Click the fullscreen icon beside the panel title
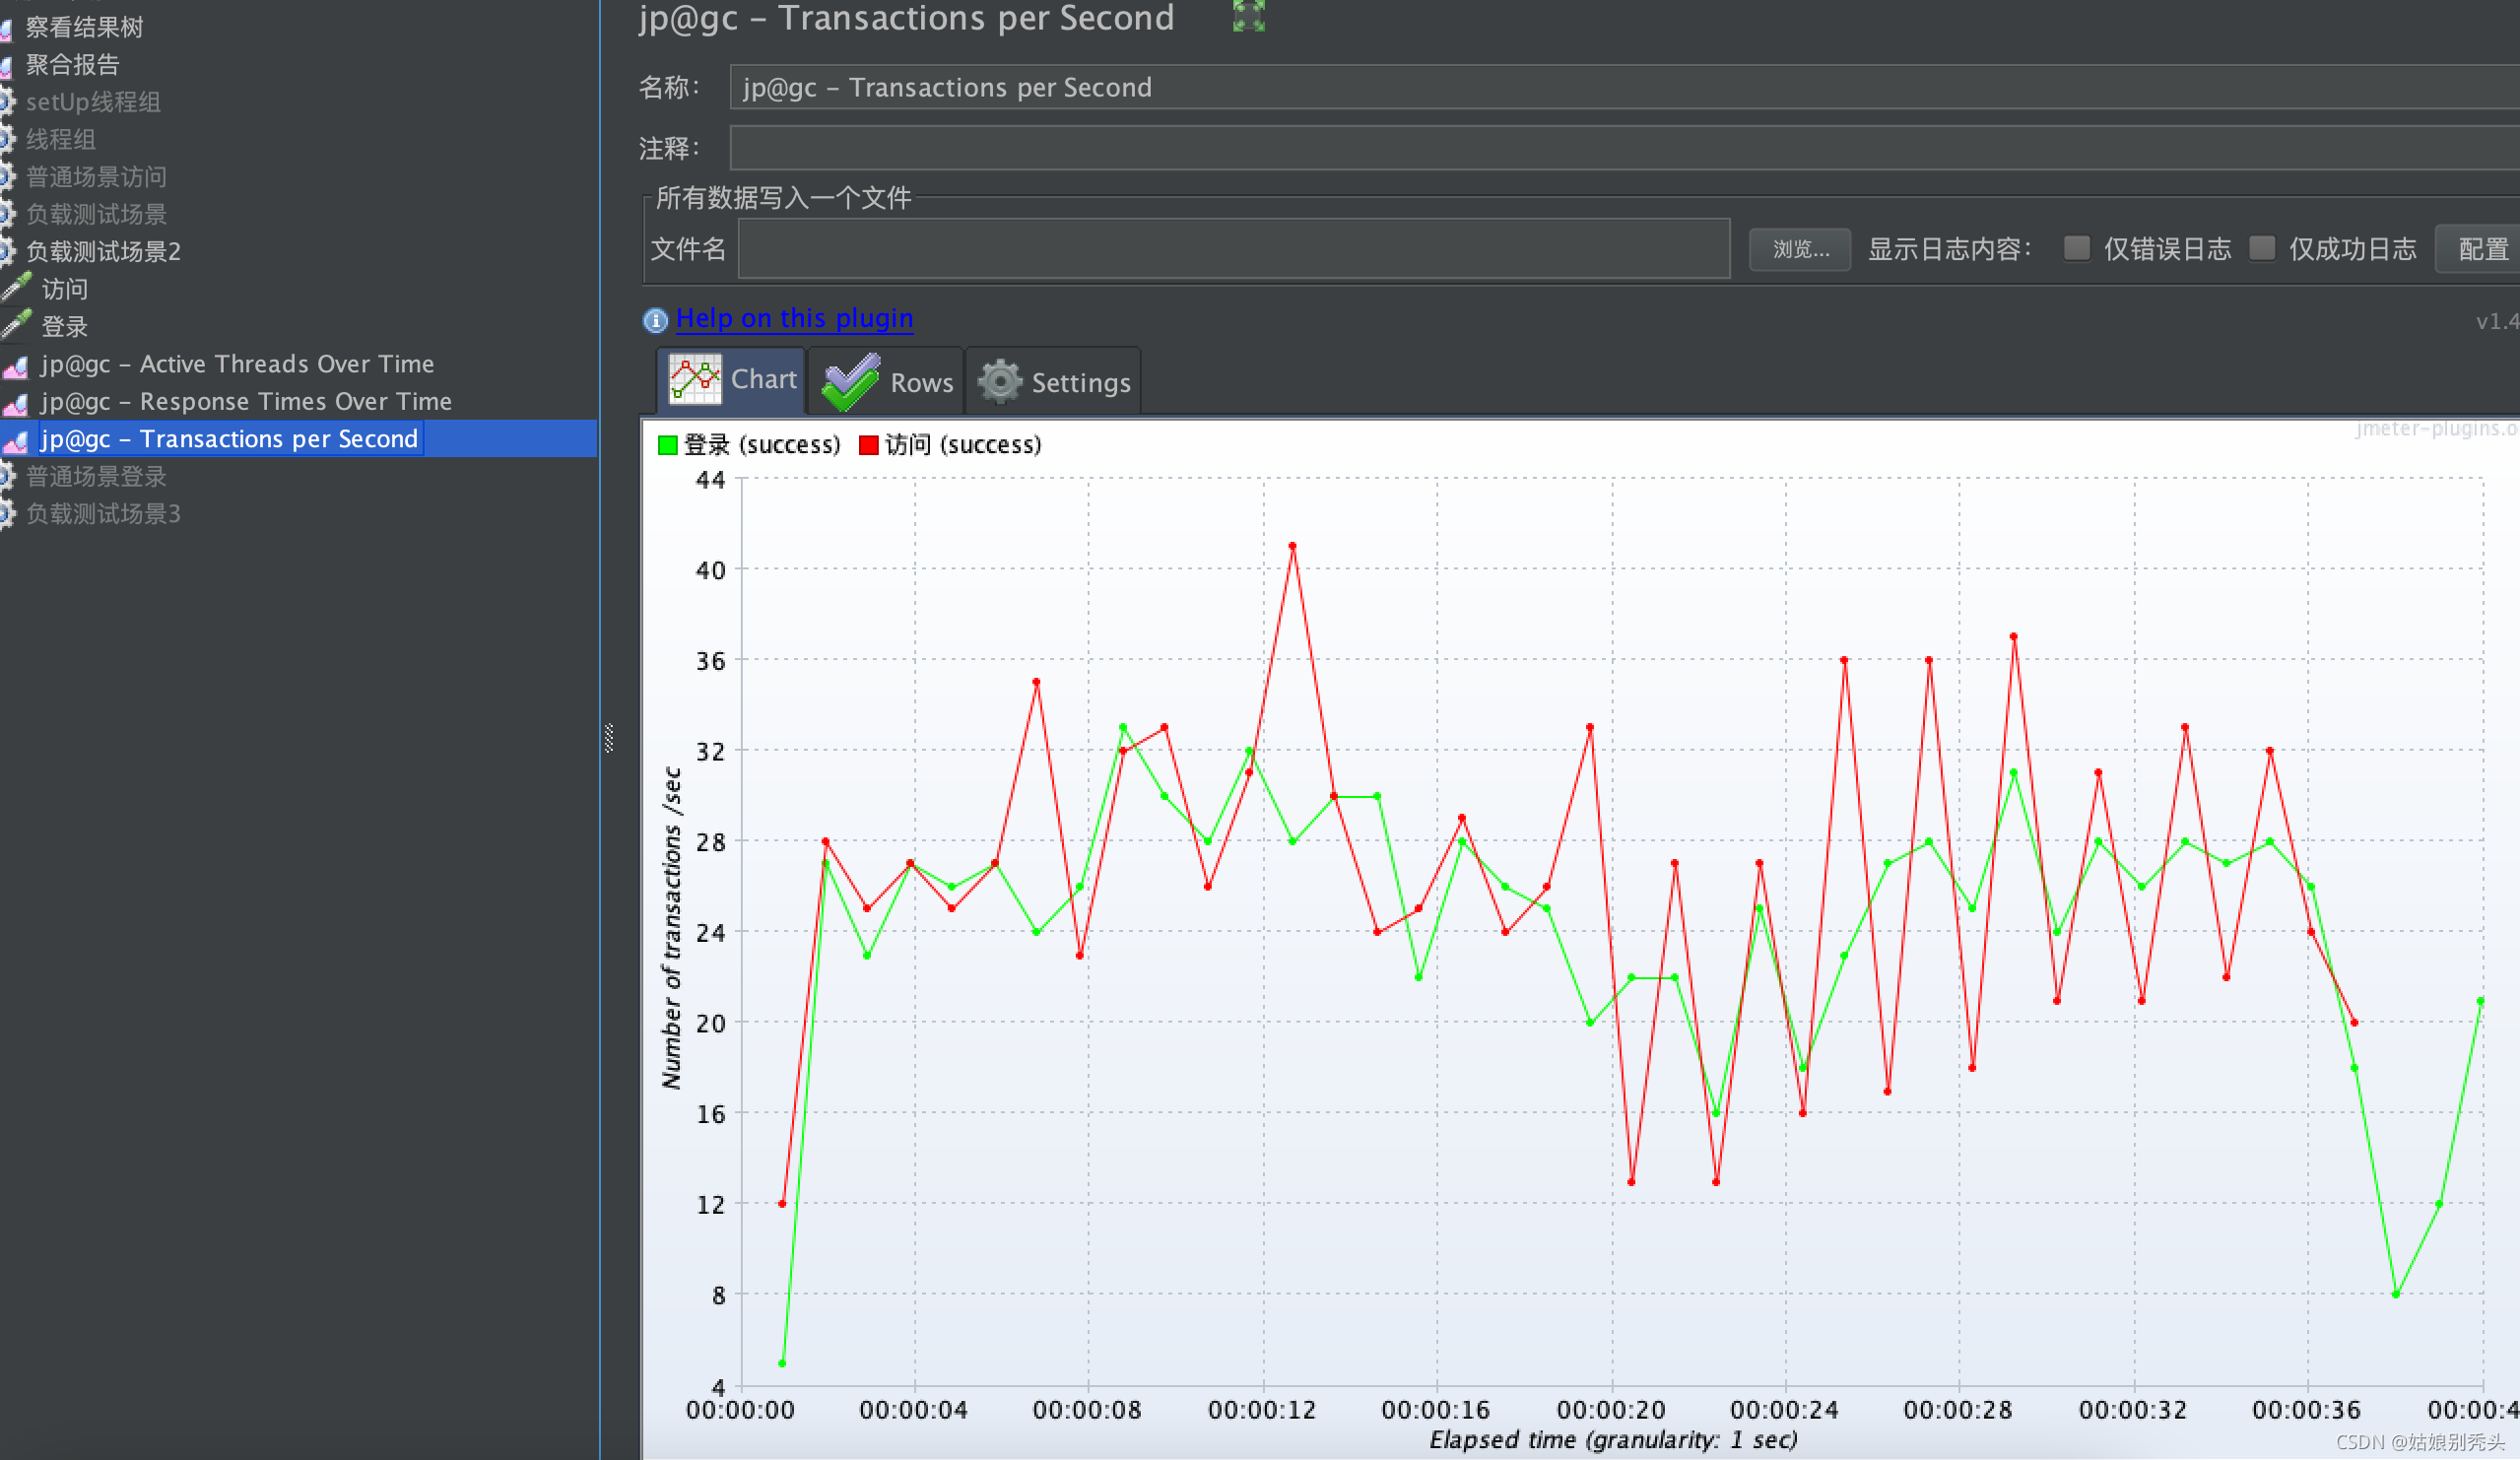2520x1460 pixels. pyautogui.click(x=1248, y=17)
